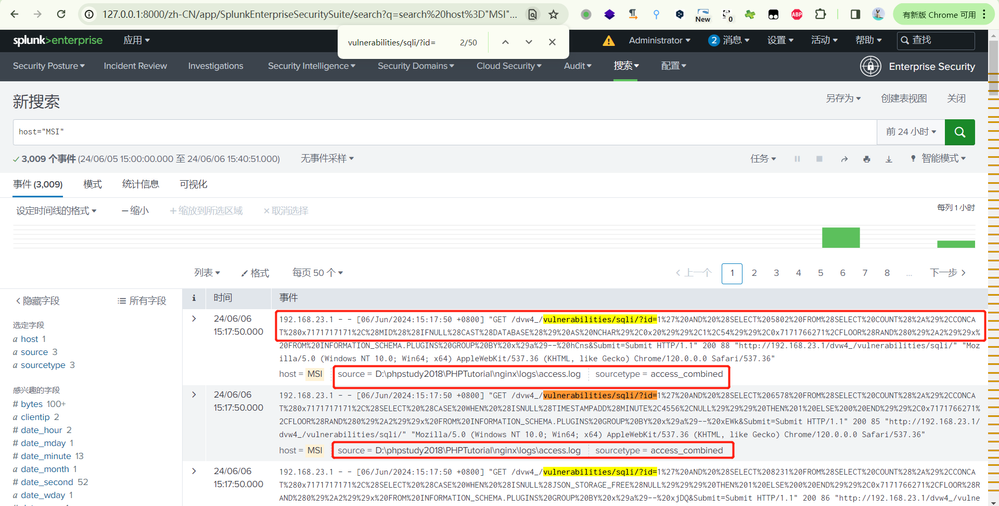Print the search results

click(x=866, y=159)
